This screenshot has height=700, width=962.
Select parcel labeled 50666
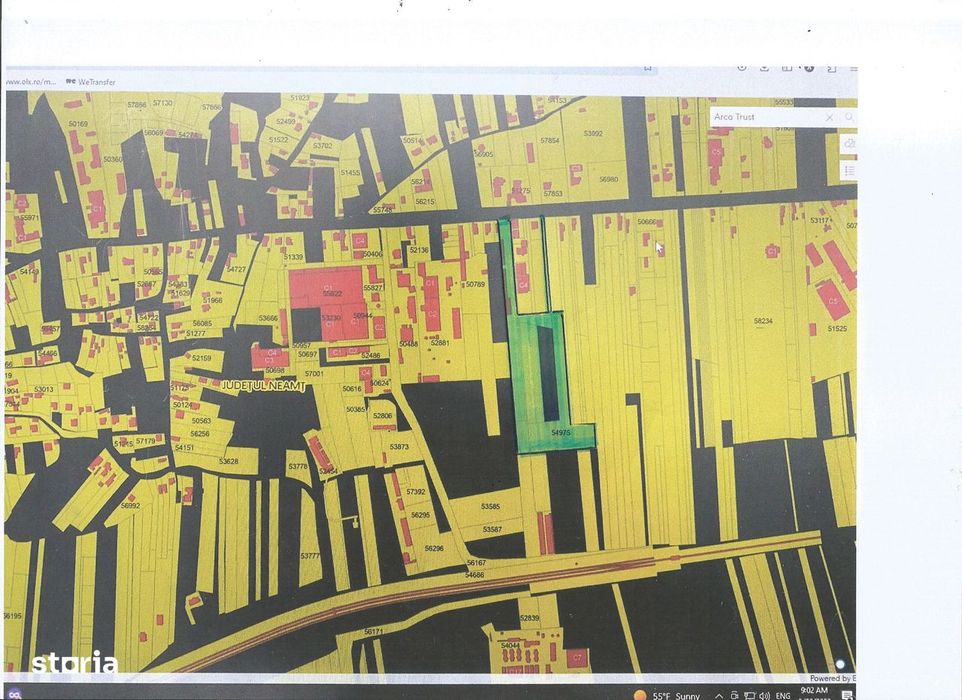647,222
